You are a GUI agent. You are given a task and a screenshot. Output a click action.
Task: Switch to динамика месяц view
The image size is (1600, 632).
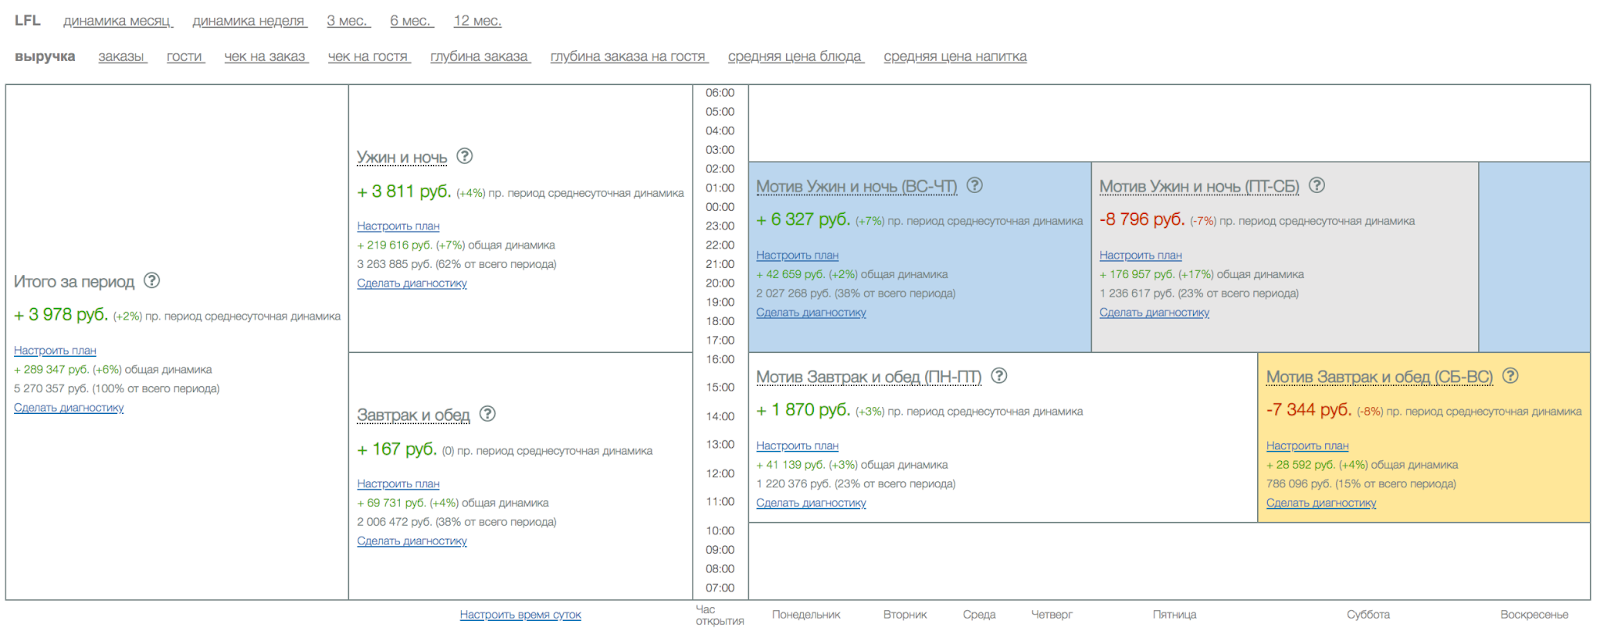pyautogui.click(x=117, y=21)
